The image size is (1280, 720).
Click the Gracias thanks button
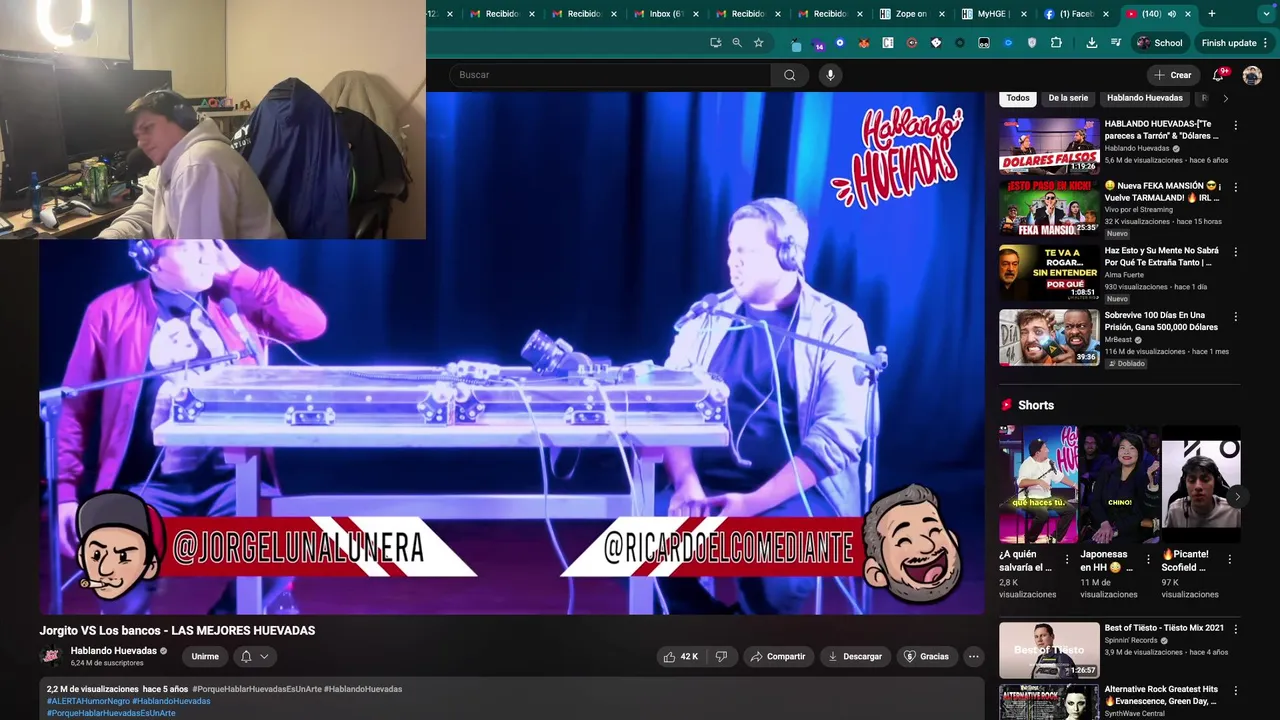click(x=926, y=656)
